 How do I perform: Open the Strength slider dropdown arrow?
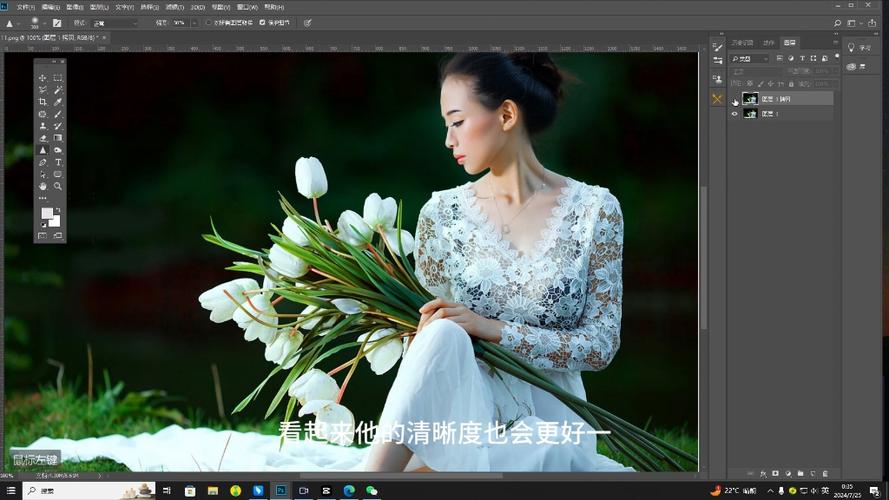click(194, 23)
